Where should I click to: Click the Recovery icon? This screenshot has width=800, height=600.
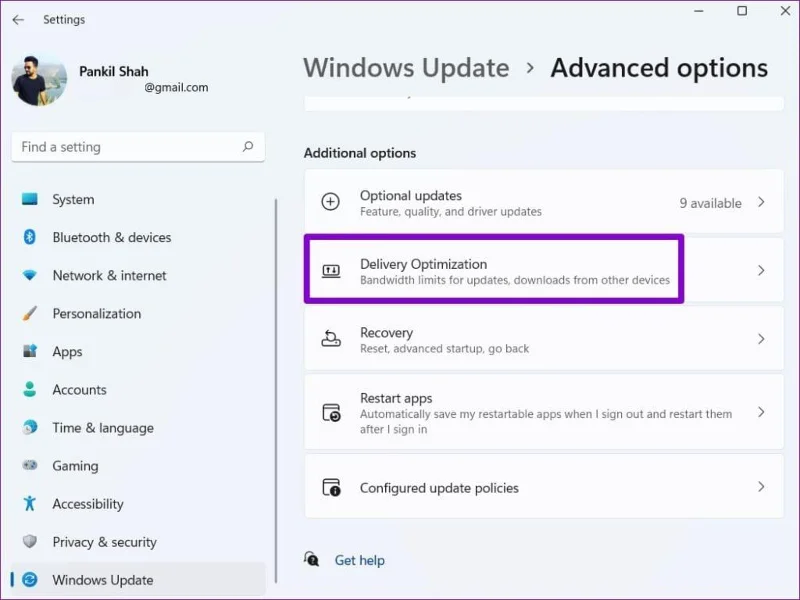tap(331, 339)
